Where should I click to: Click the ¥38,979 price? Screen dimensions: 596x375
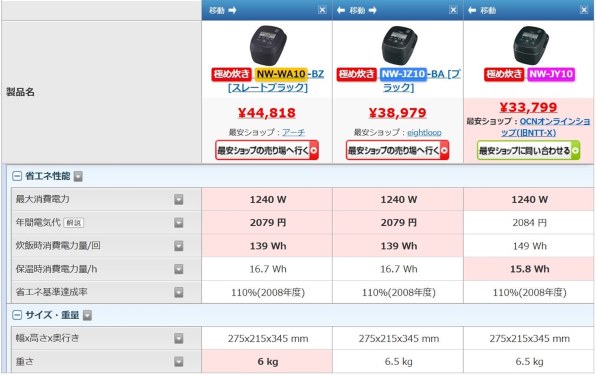click(398, 113)
